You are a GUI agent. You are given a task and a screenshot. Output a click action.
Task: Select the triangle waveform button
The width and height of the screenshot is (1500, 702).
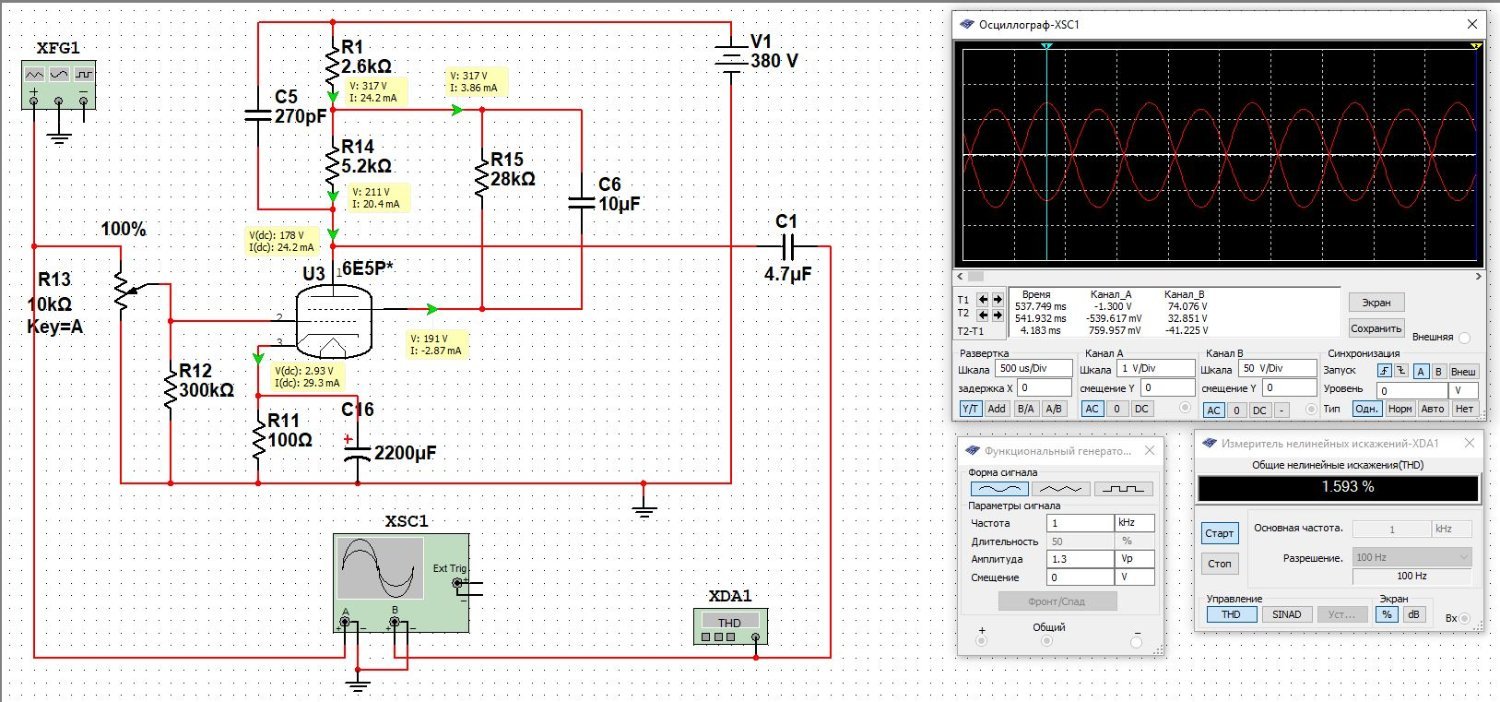coord(1061,489)
